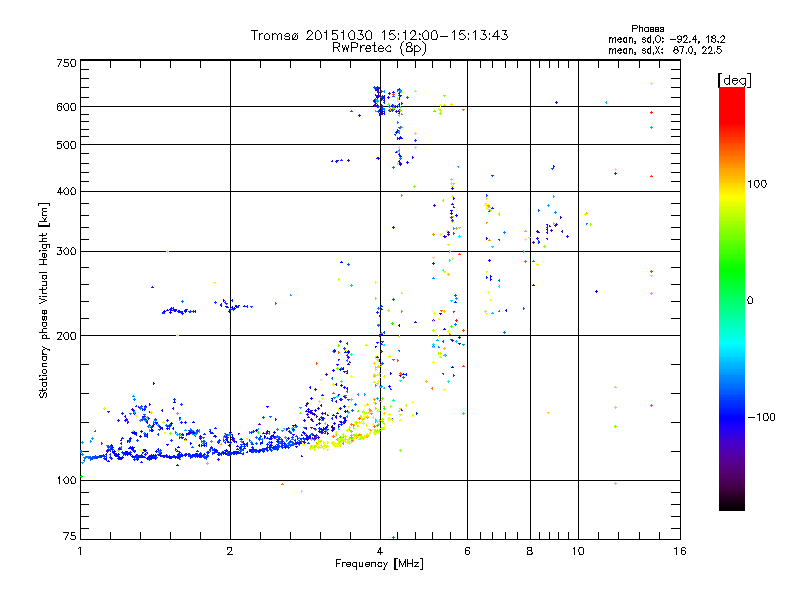Screen dimensions: 800x600
Task: Click the y-axis tick label '200'
Action: pyautogui.click(x=66, y=336)
